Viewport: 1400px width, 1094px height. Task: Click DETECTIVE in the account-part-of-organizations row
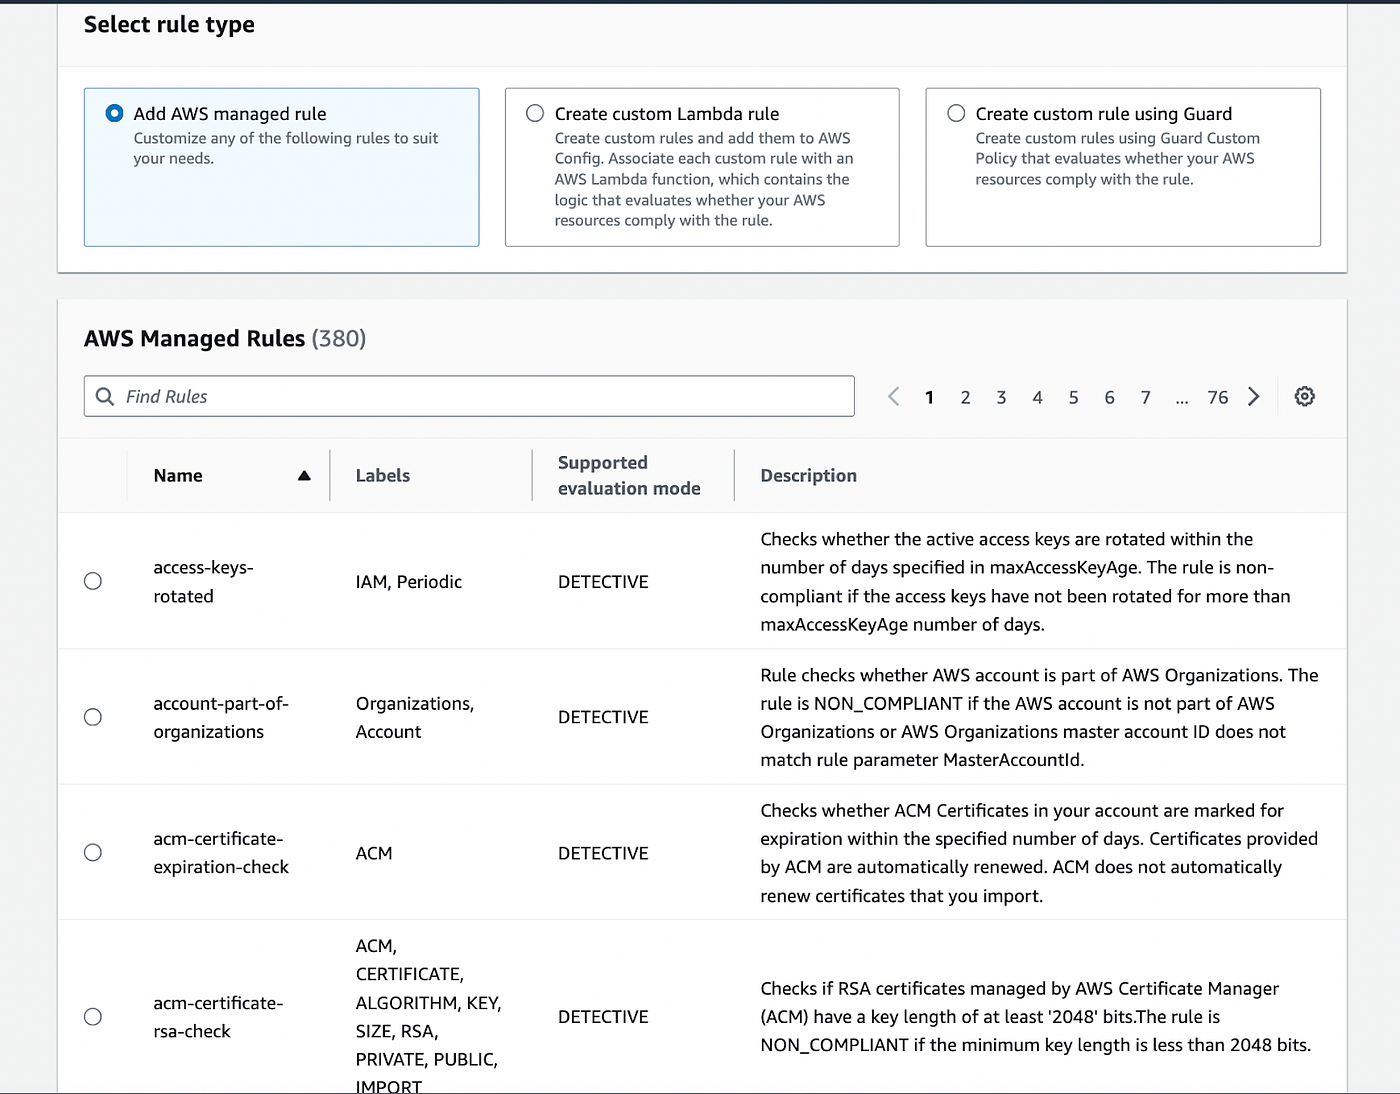pos(603,717)
